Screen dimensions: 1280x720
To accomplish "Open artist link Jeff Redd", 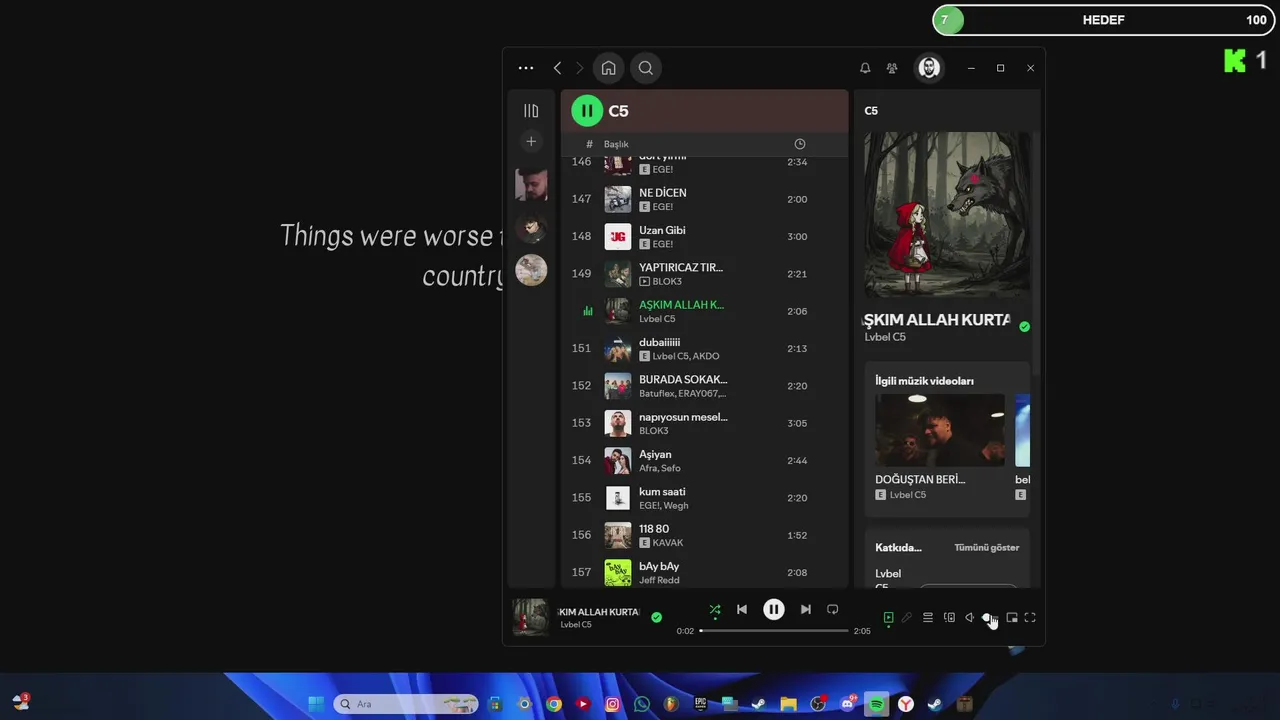I will pyautogui.click(x=659, y=580).
